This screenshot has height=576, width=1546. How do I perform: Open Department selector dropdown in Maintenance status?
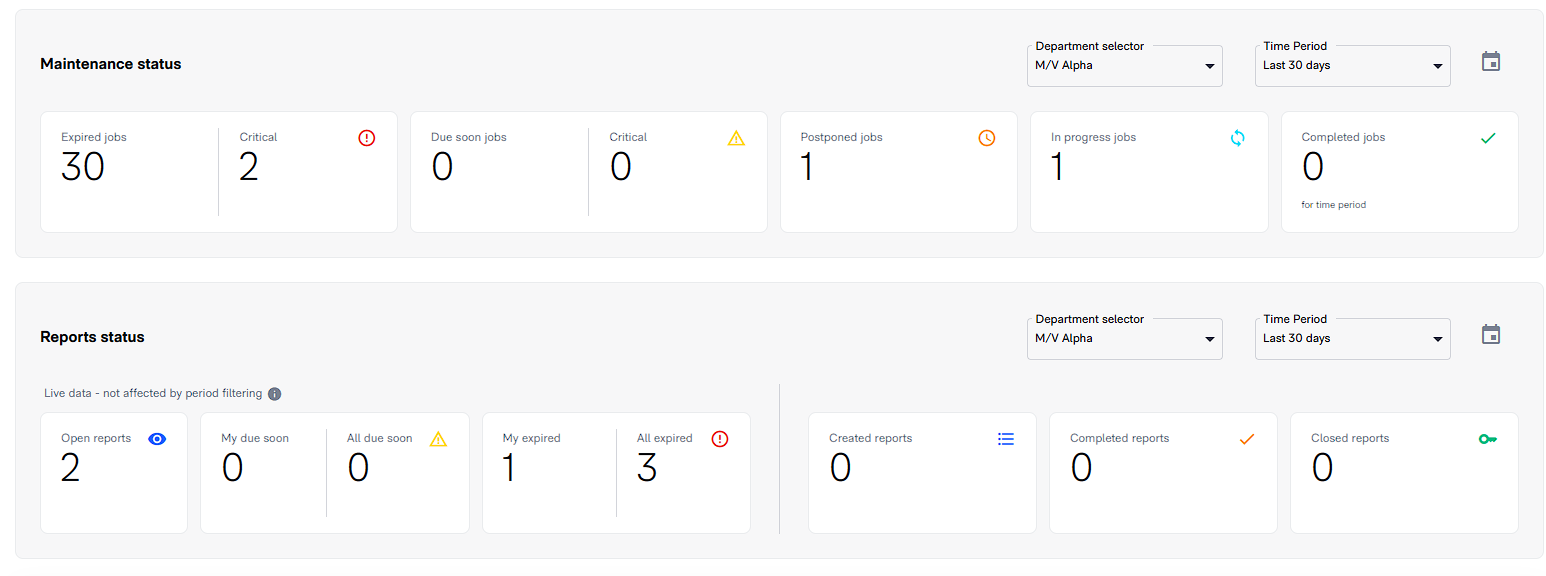click(x=1124, y=66)
